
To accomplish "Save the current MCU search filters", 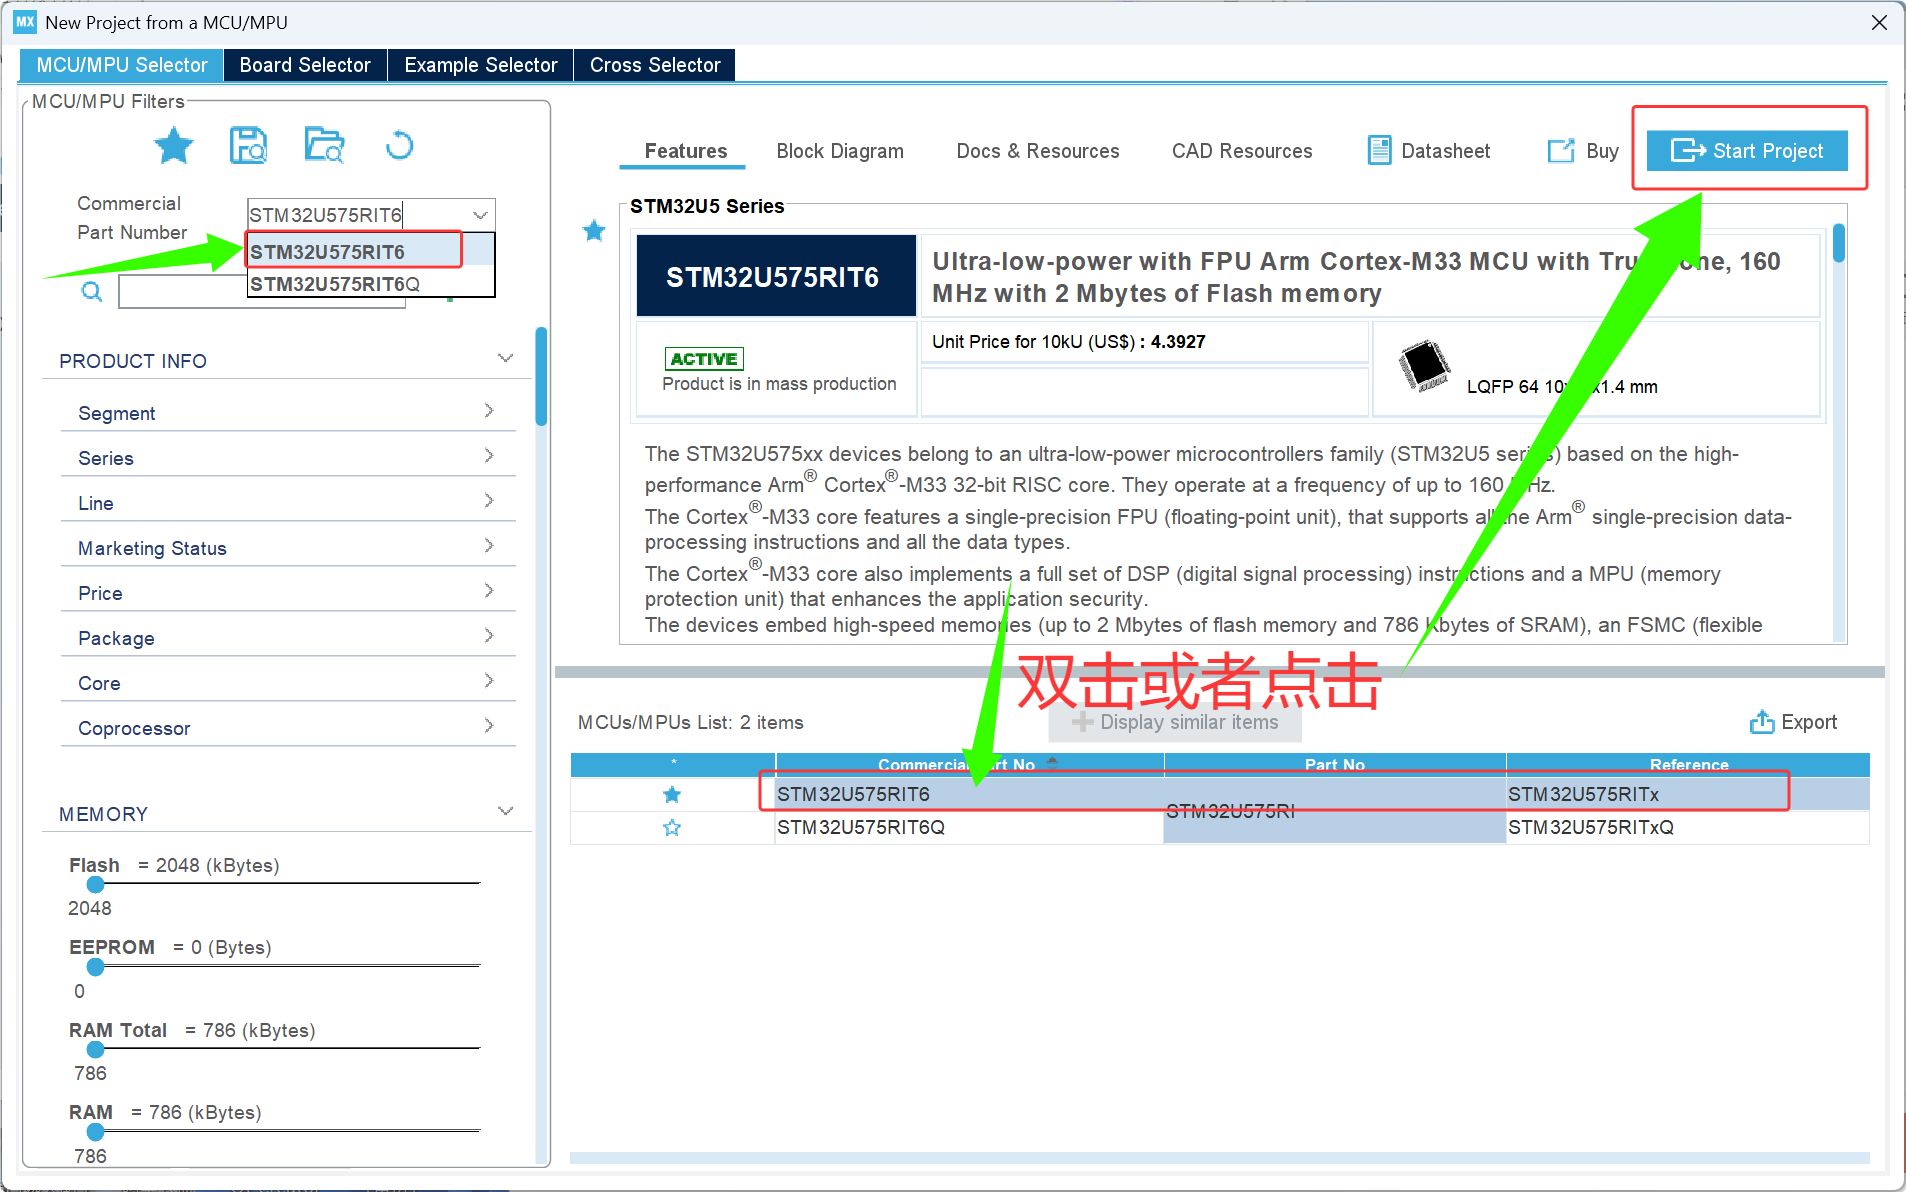I will click(x=249, y=146).
